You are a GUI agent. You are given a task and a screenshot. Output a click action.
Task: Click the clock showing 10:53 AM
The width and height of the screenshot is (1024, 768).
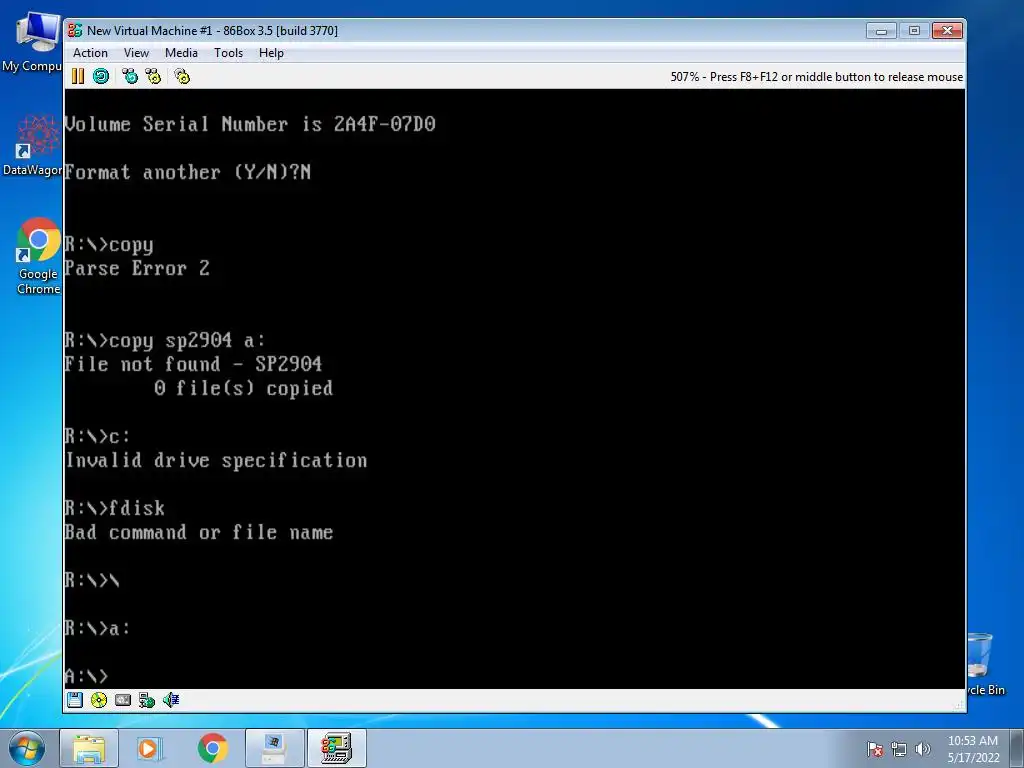(x=973, y=749)
